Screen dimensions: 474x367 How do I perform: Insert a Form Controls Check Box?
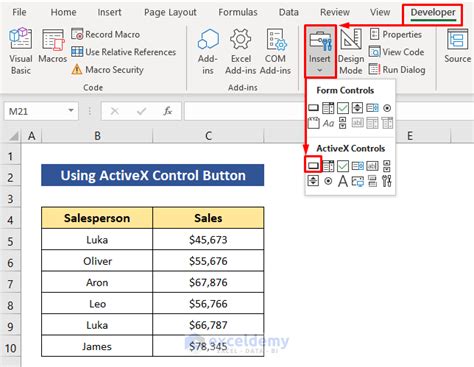[x=343, y=108]
